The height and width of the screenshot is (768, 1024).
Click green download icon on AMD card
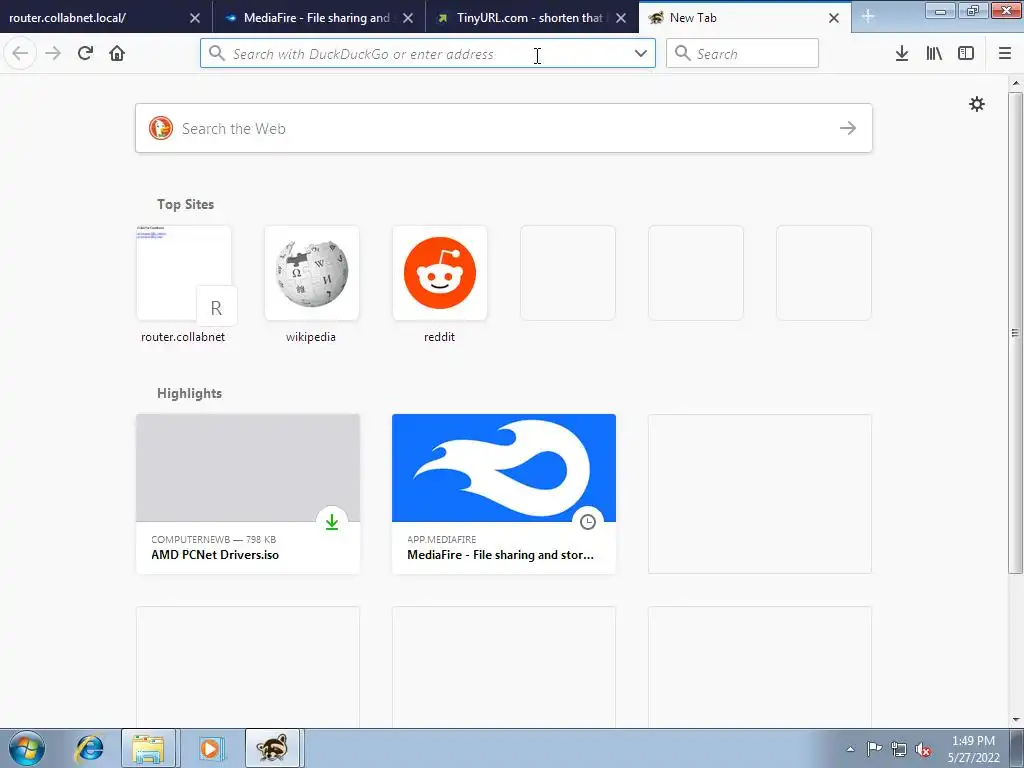[x=332, y=522]
